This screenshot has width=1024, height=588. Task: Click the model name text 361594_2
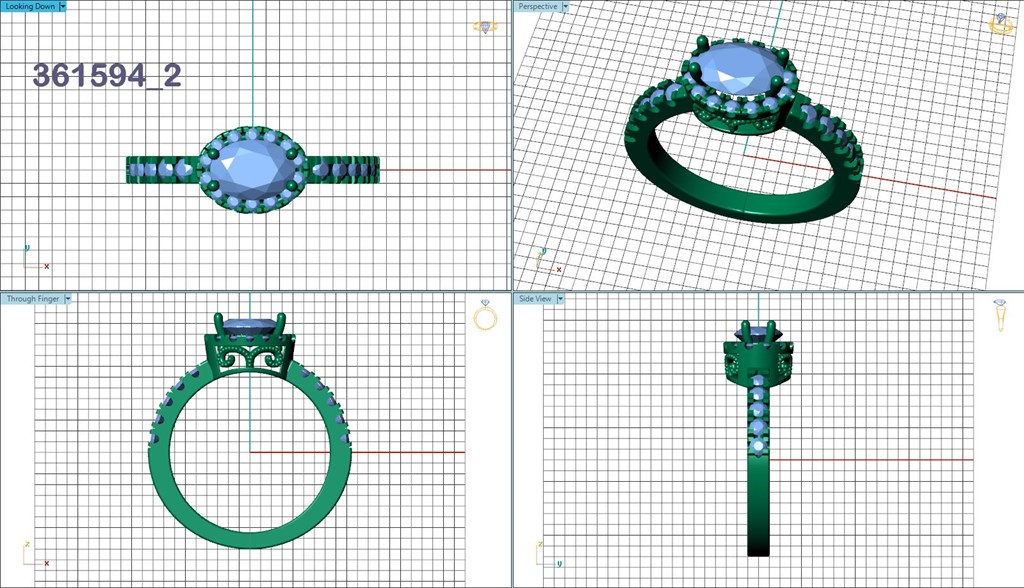click(x=107, y=76)
